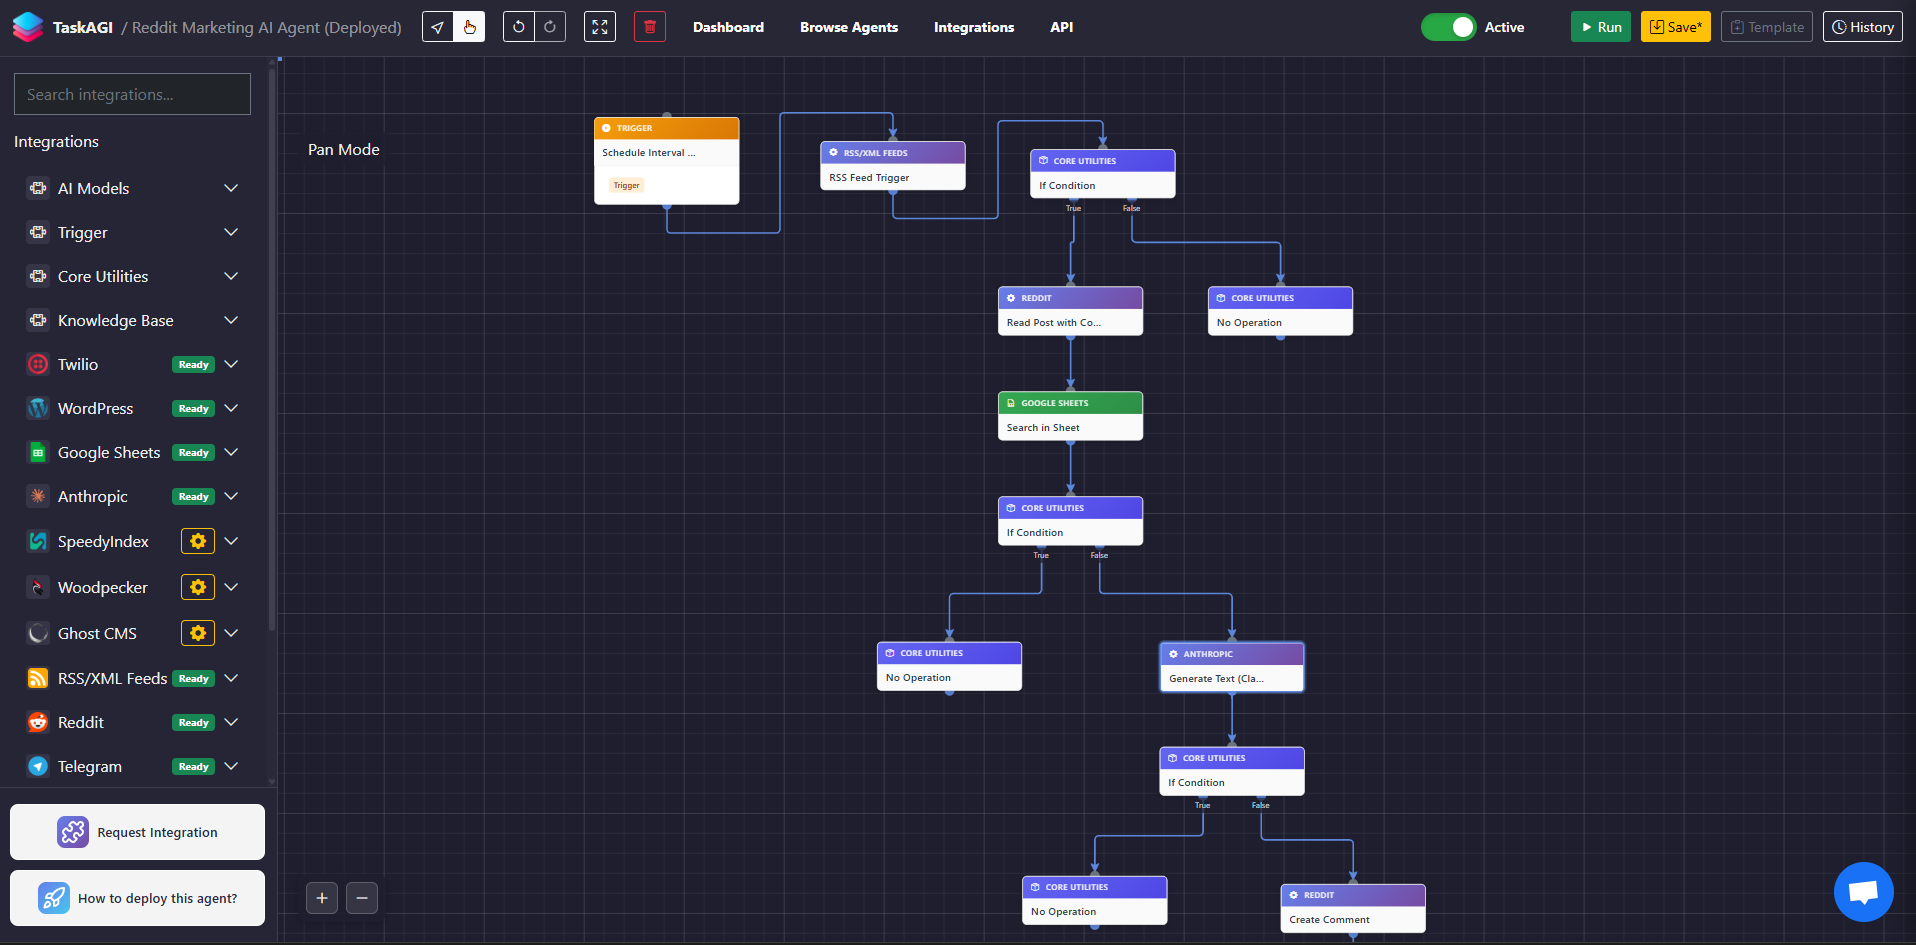Open the chat support bubble
Viewport: 1916px width, 945px height.
[x=1864, y=892]
